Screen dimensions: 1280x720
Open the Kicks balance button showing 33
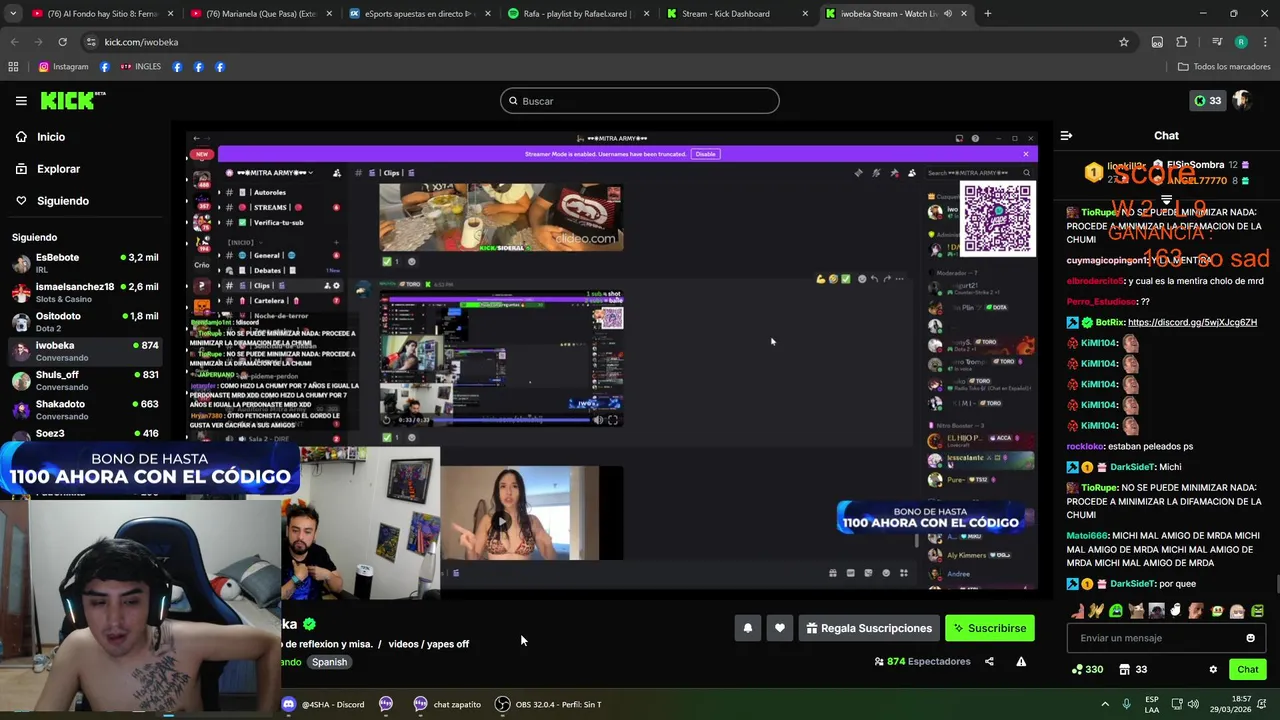1207,101
